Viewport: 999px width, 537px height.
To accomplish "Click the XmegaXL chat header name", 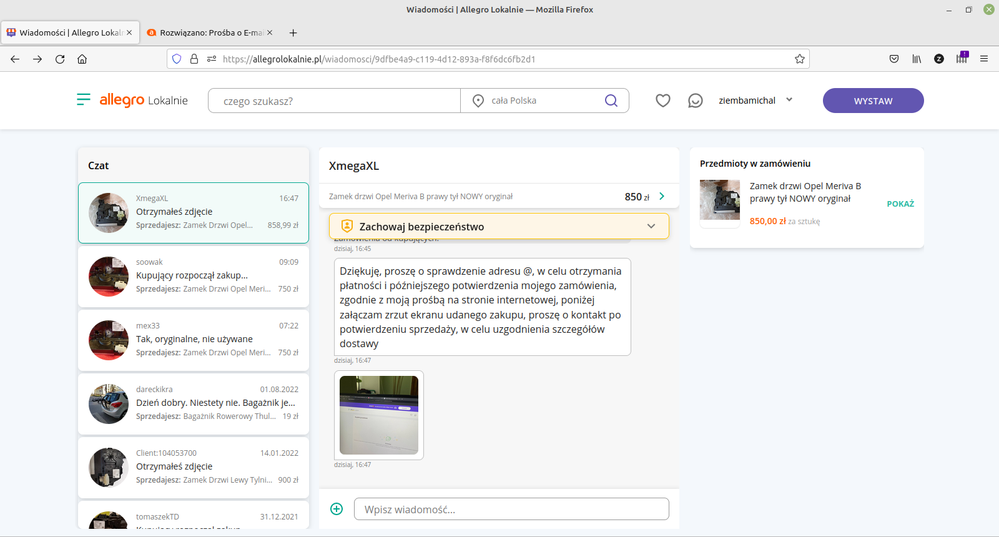I will click(x=354, y=166).
